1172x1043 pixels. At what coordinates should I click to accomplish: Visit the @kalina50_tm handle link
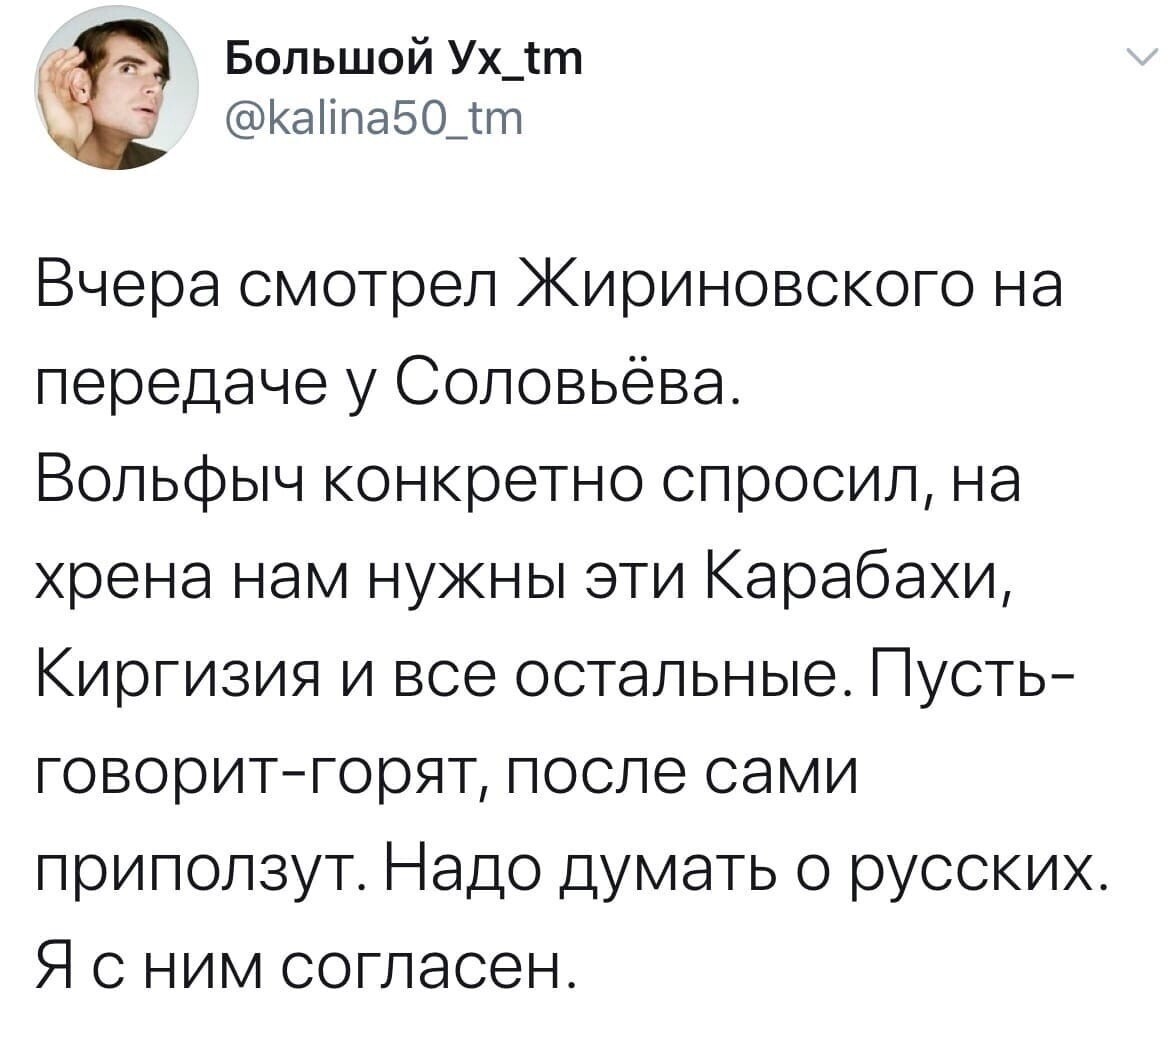pyautogui.click(x=374, y=119)
